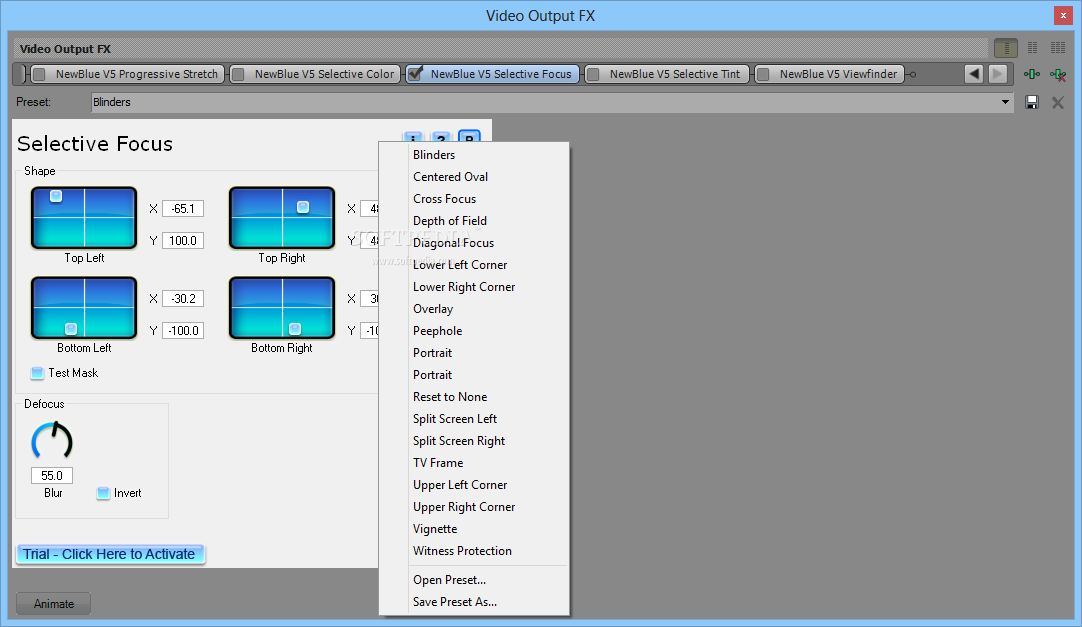Click Top Left Y field 100.0
1082x627 pixels.
click(x=183, y=241)
